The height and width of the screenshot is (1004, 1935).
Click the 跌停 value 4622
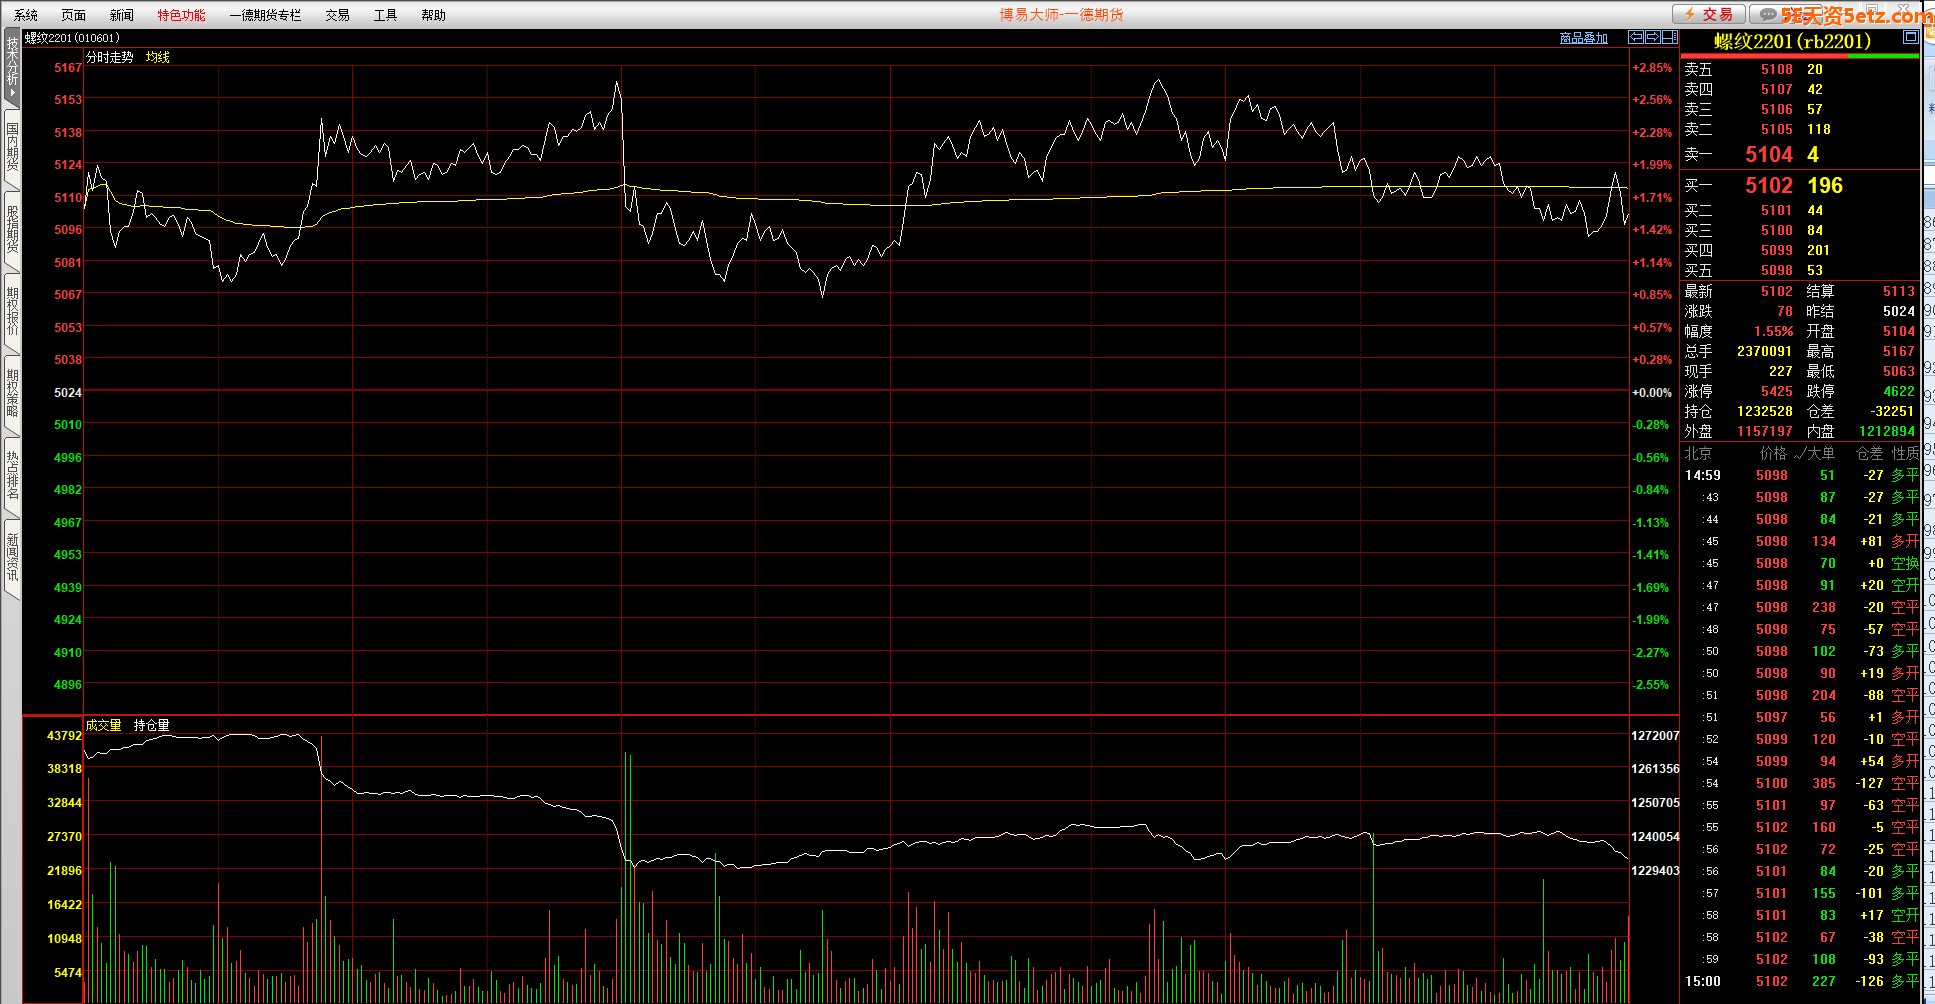pyautogui.click(x=1898, y=391)
